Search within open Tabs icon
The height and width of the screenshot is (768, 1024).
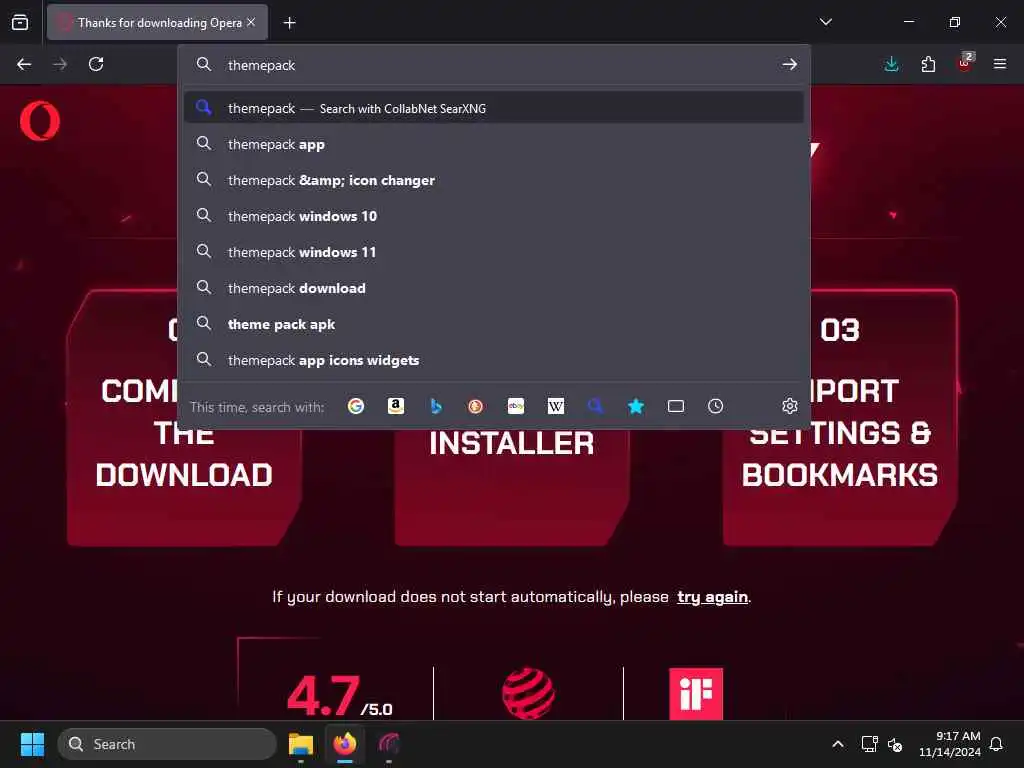click(676, 406)
